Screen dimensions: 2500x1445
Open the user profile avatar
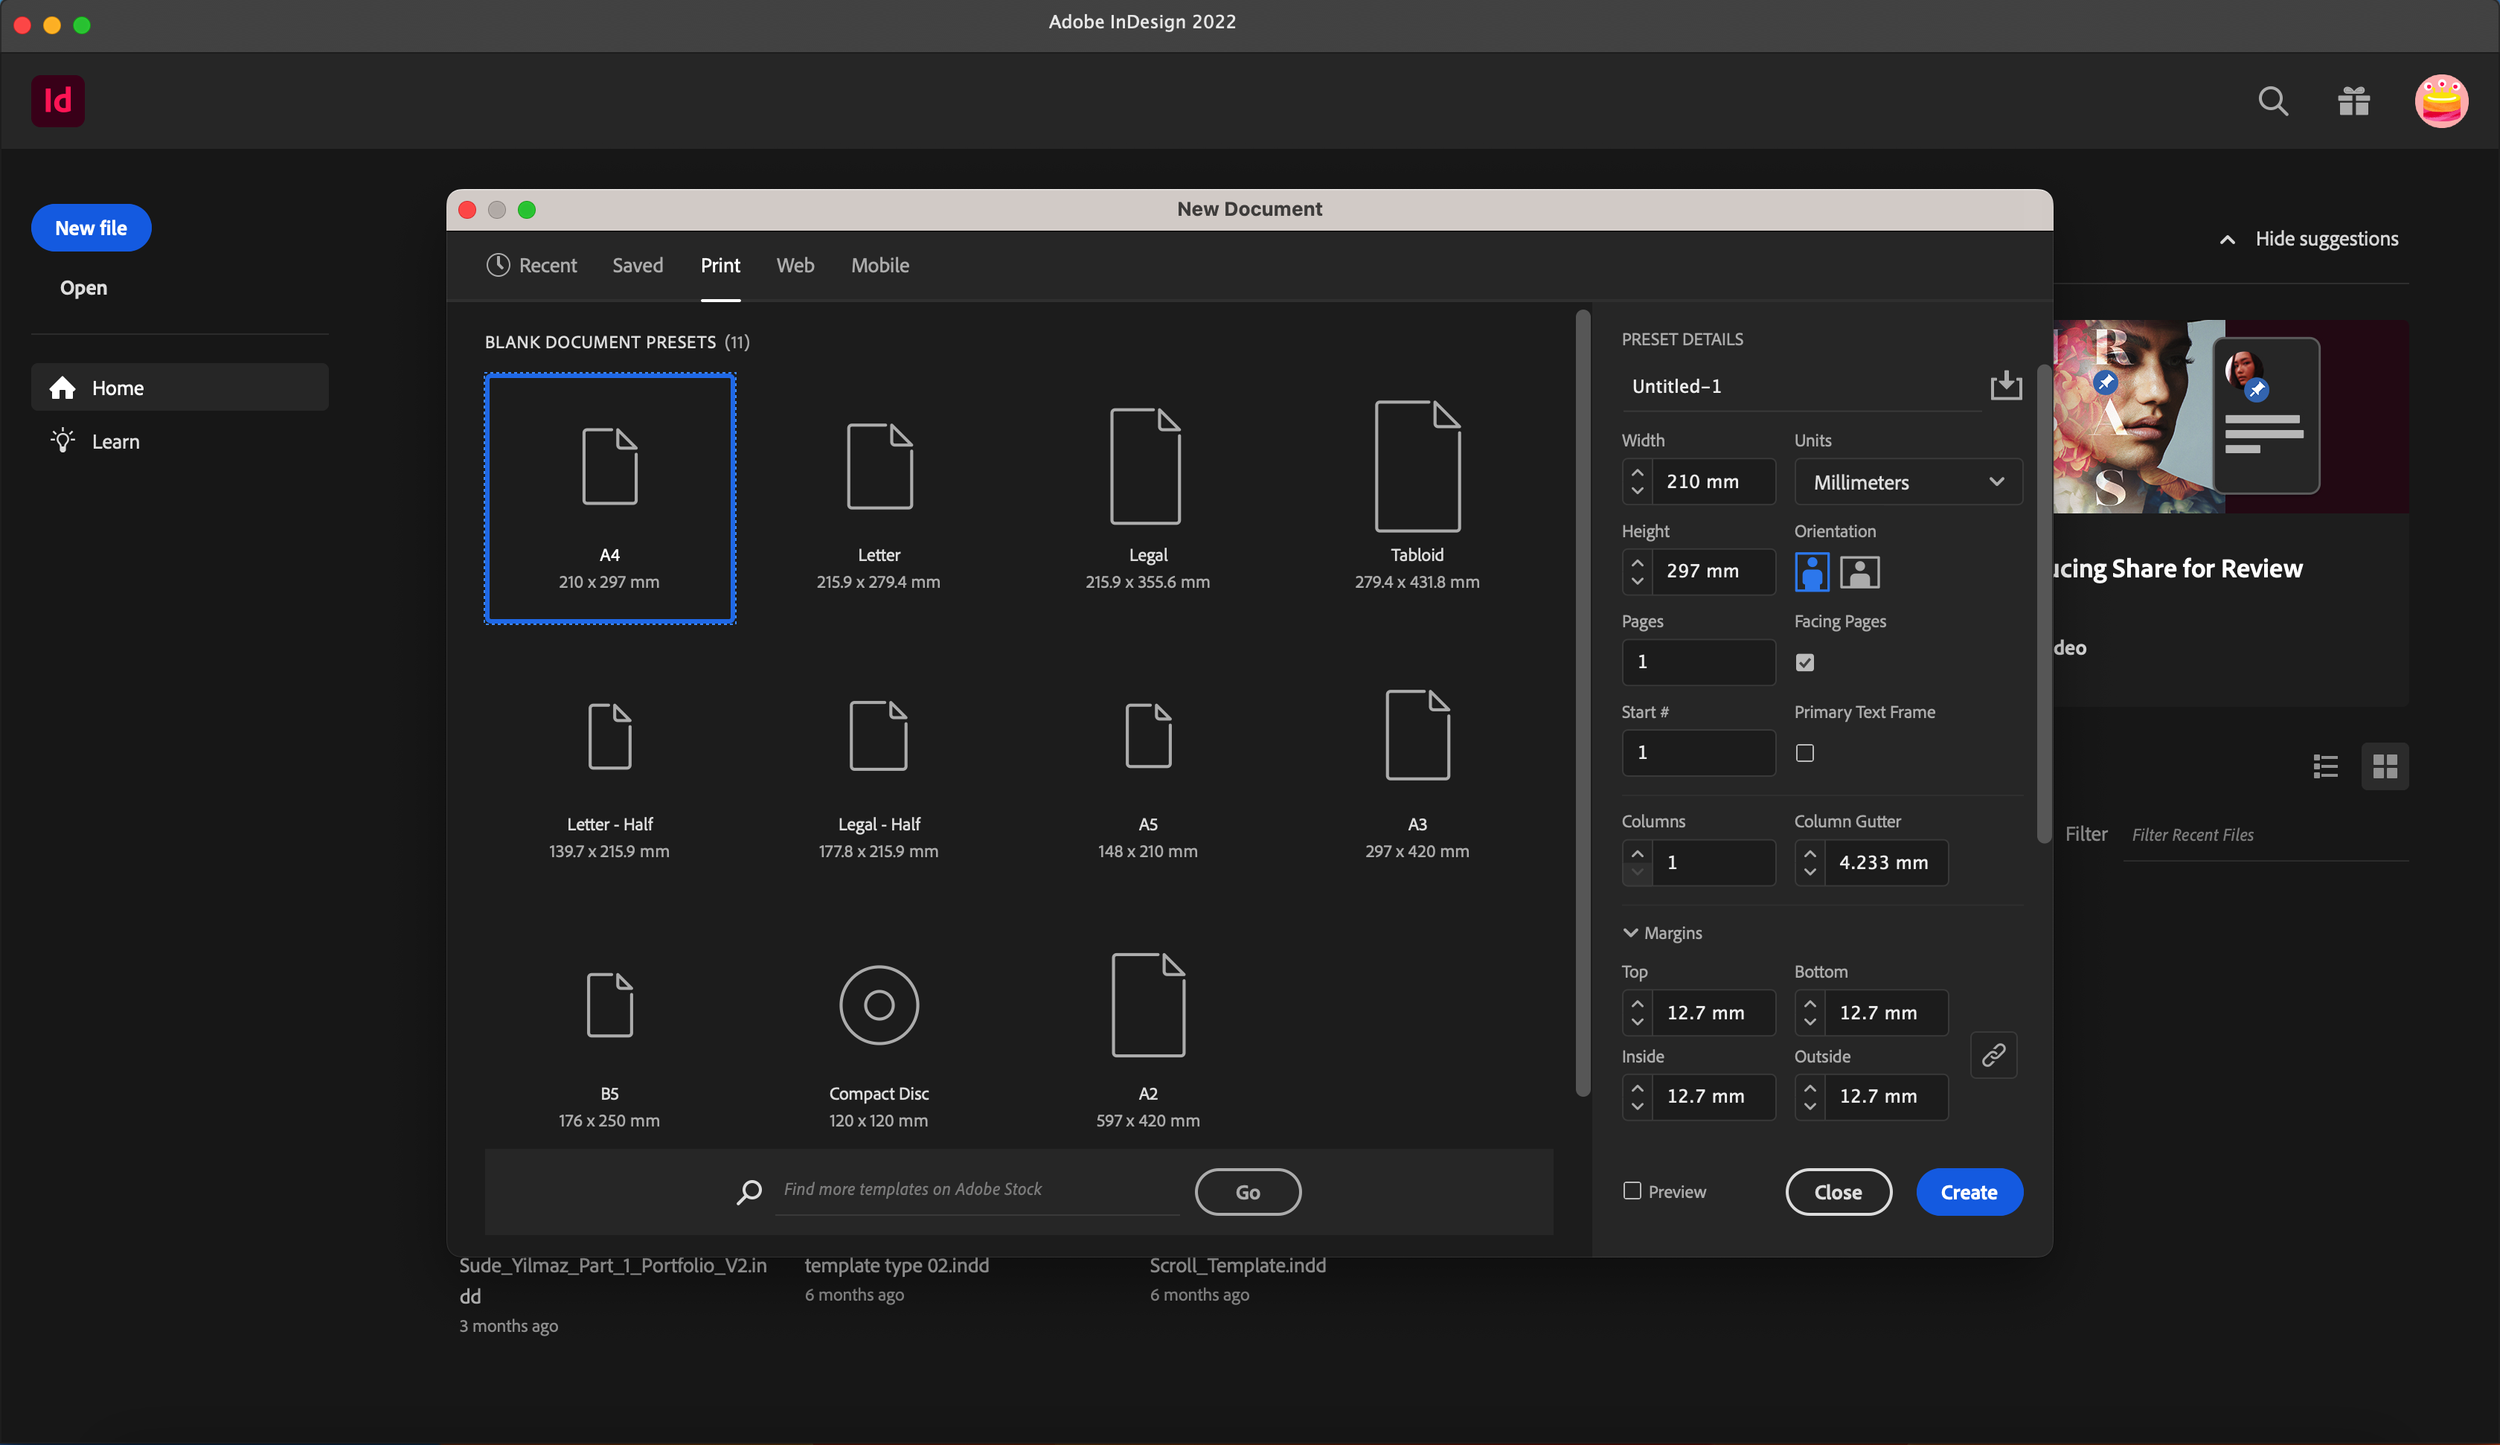[x=2441, y=101]
